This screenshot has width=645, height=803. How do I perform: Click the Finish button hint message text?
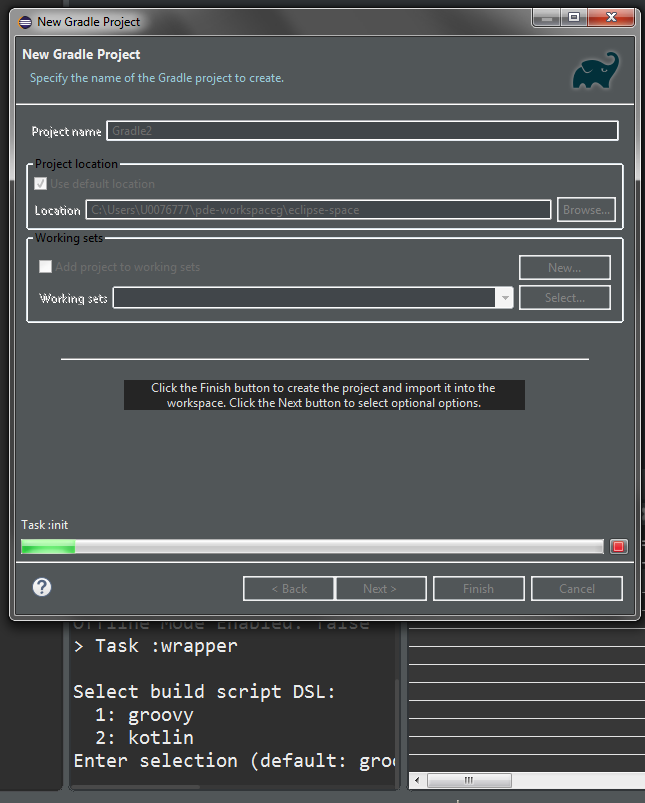(324, 395)
